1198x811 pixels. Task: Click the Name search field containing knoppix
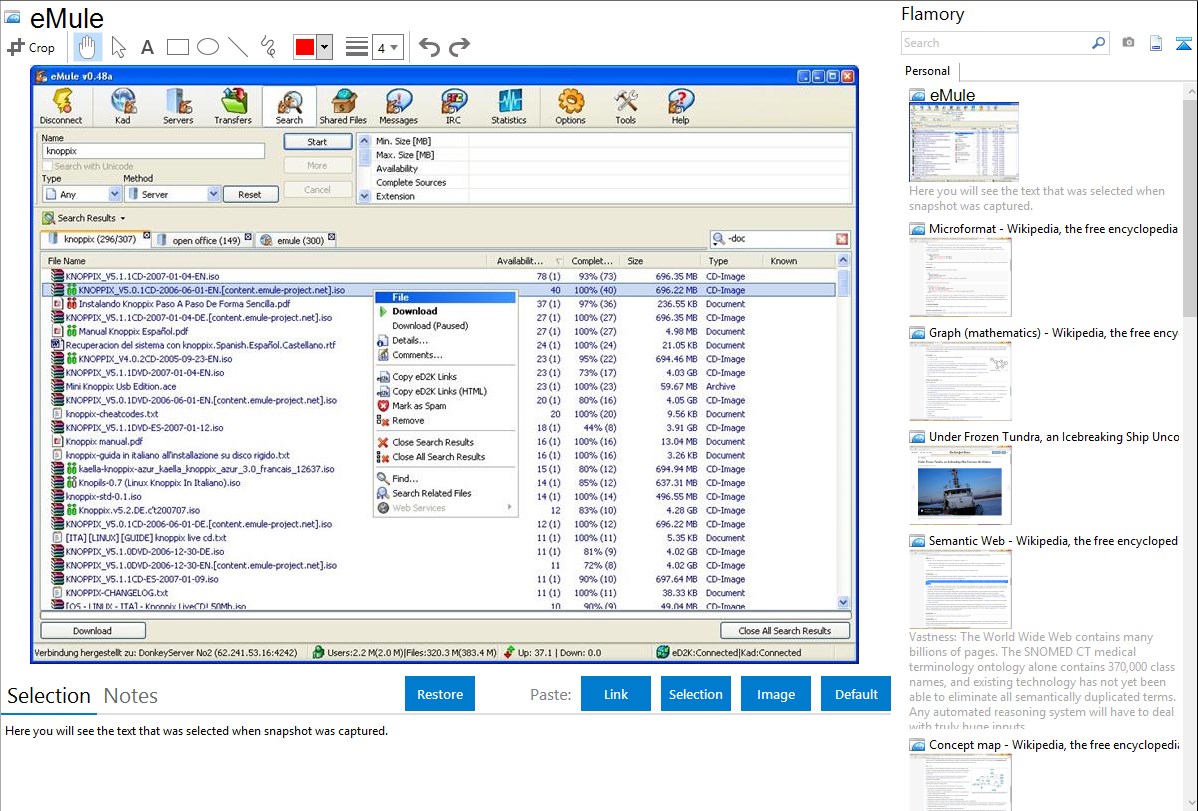(x=154, y=151)
